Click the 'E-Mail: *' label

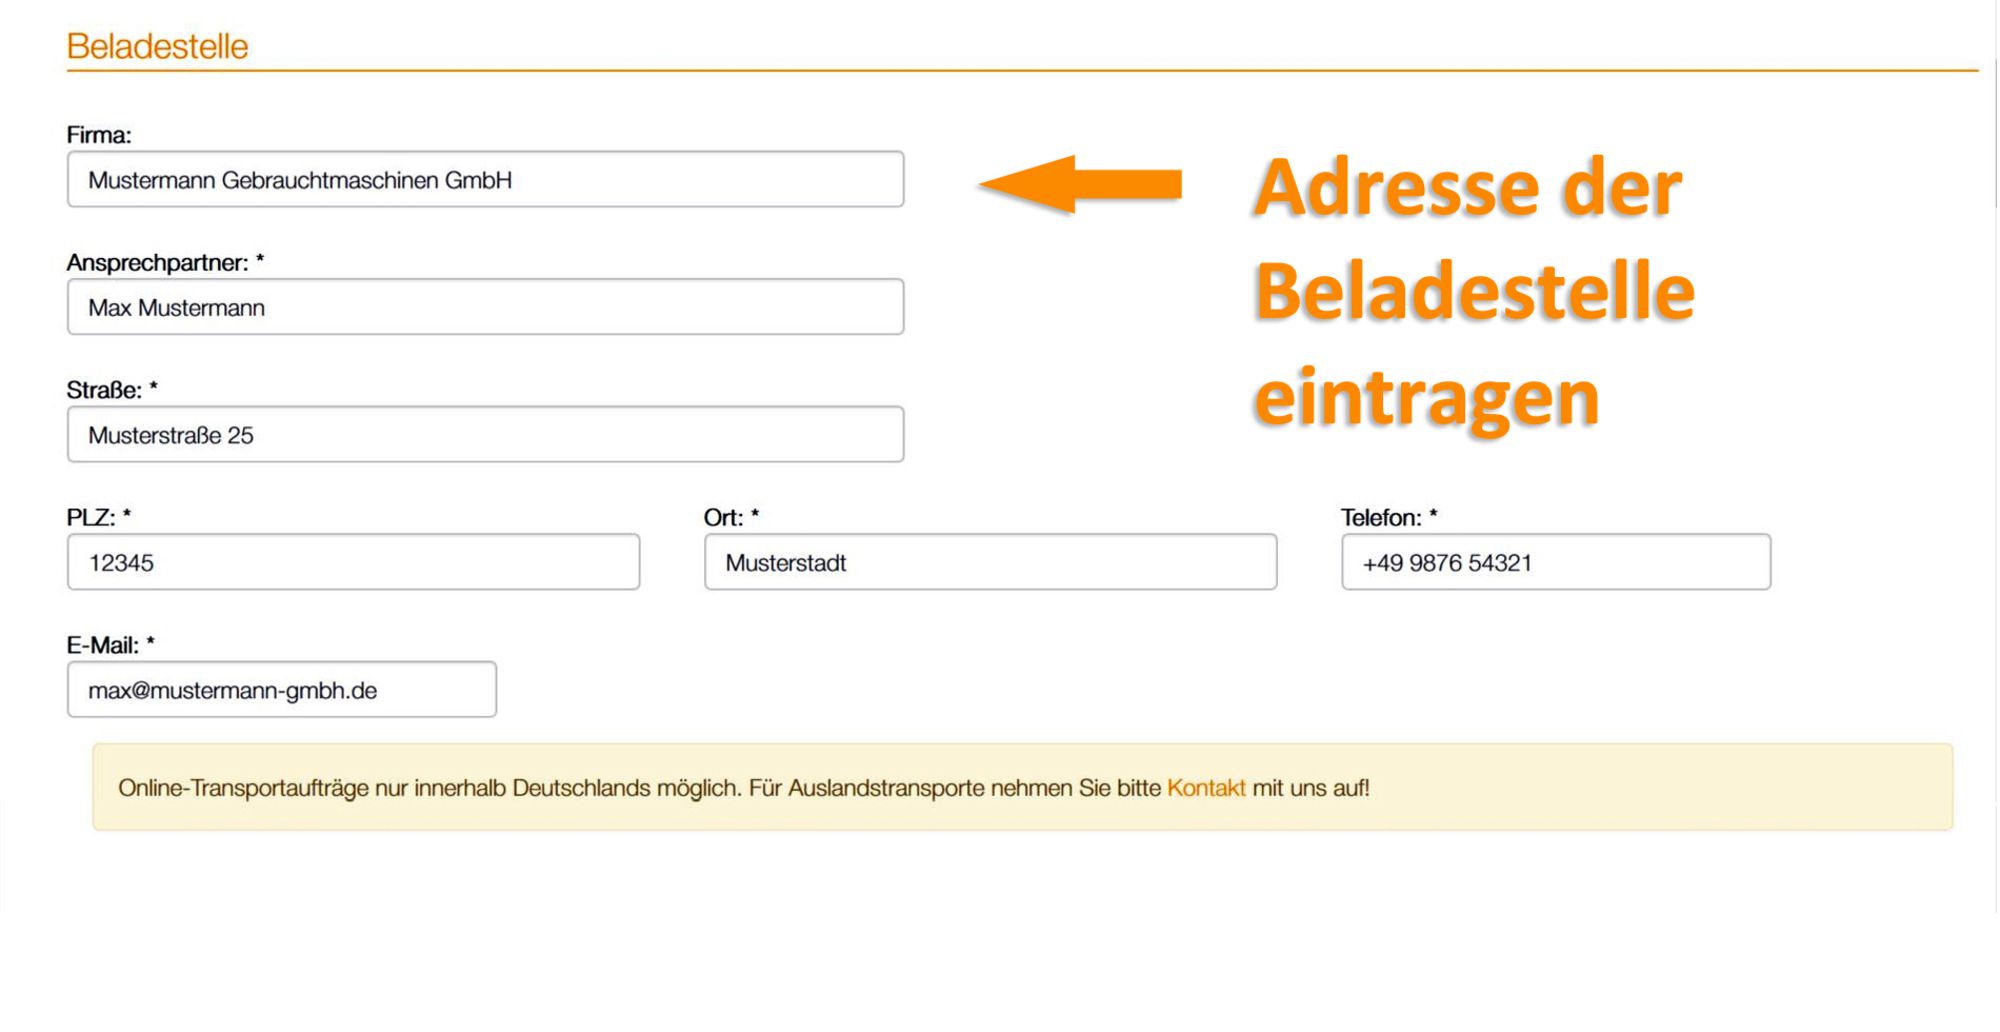(111, 645)
